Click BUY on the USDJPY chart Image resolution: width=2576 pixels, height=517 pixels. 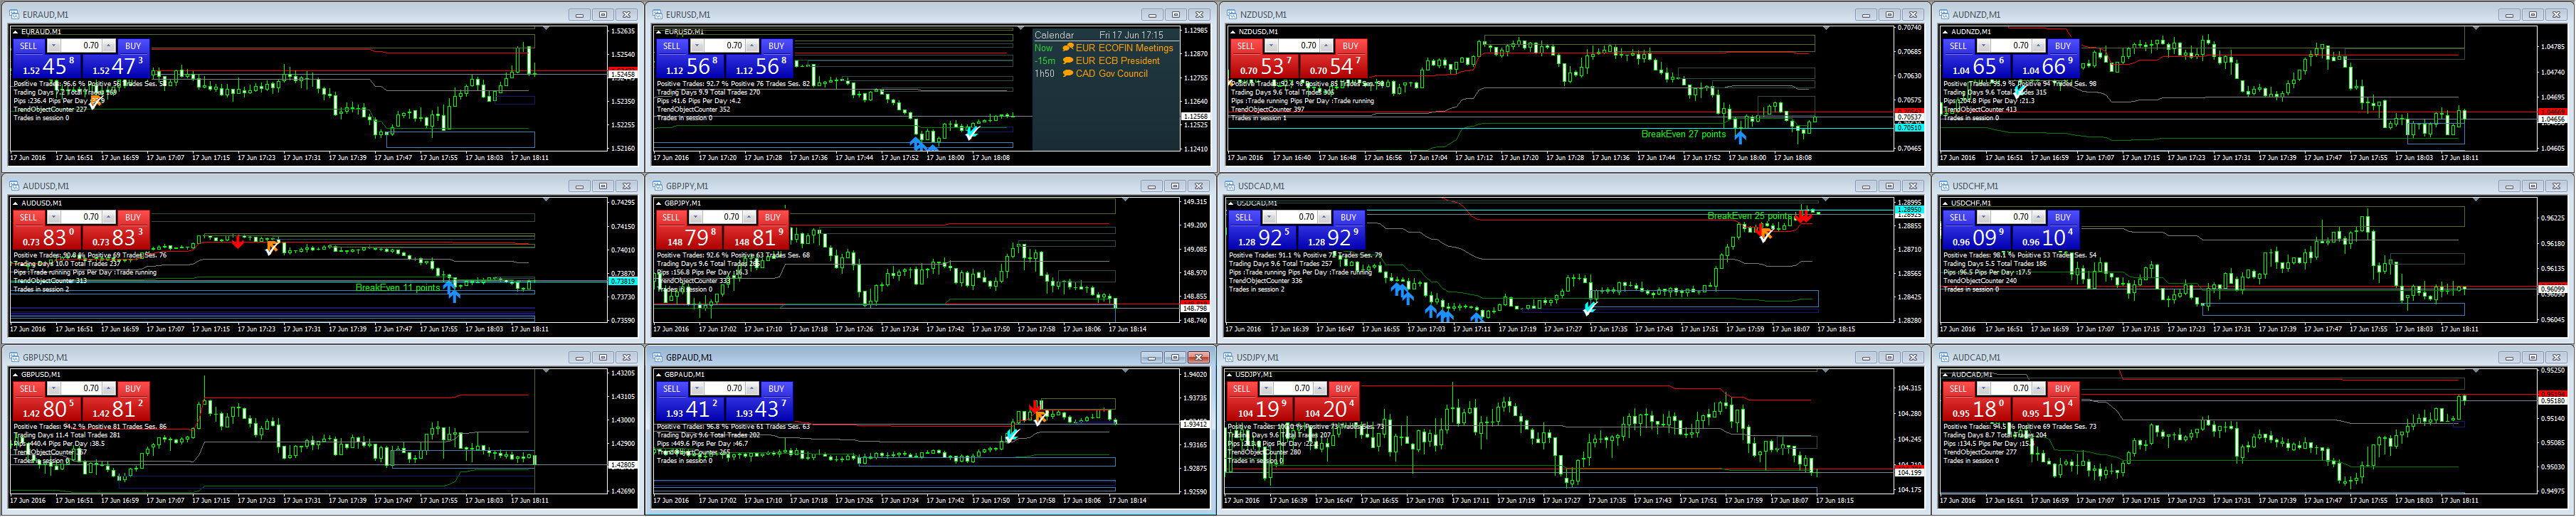(1343, 389)
